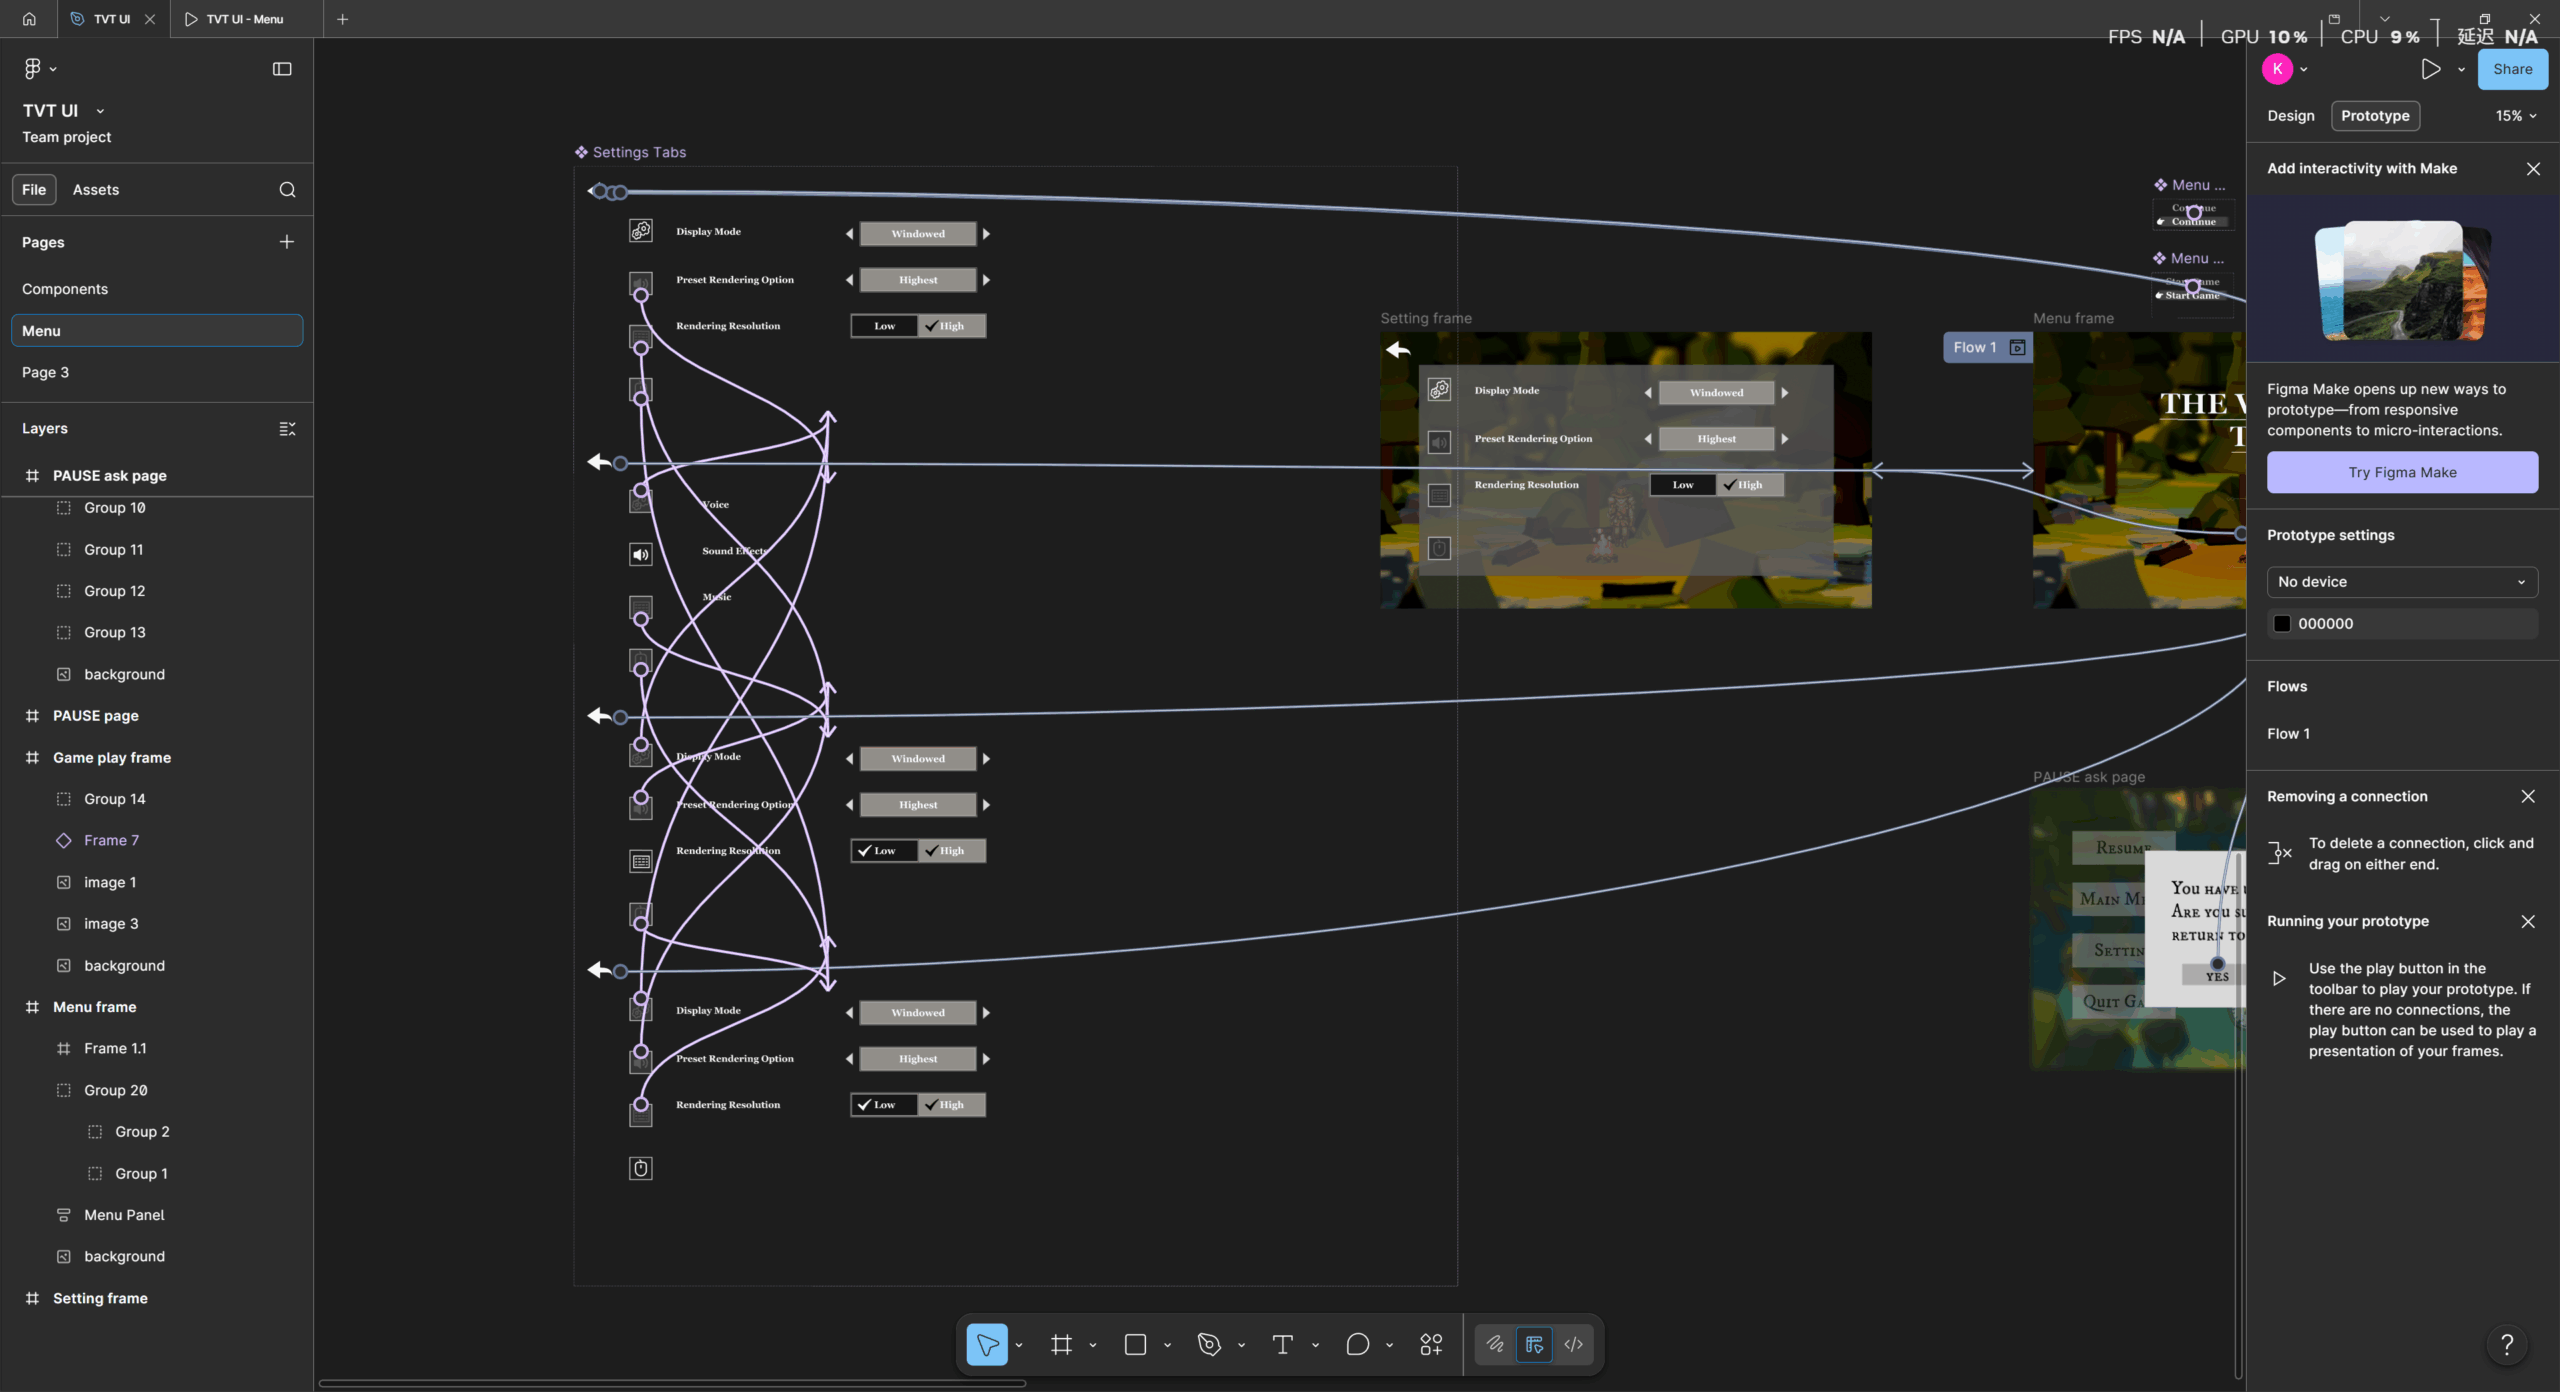This screenshot has height=1392, width=2560.
Task: Select the Comment tool
Action: point(1357,1345)
